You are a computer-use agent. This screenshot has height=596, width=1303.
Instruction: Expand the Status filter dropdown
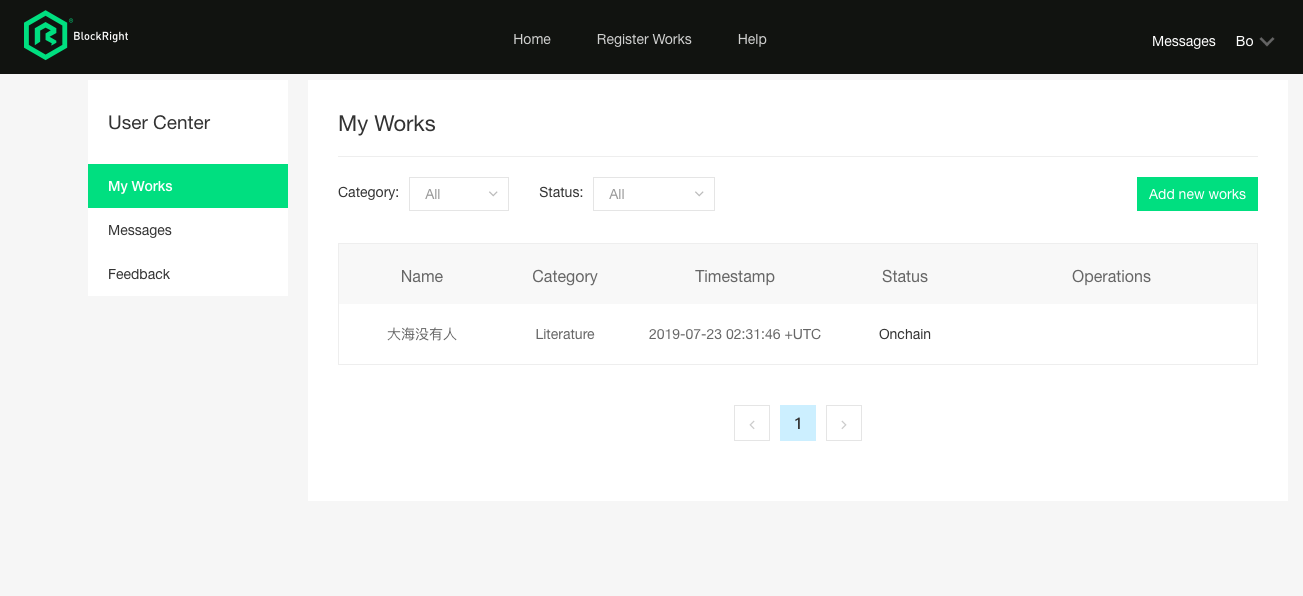click(x=654, y=194)
